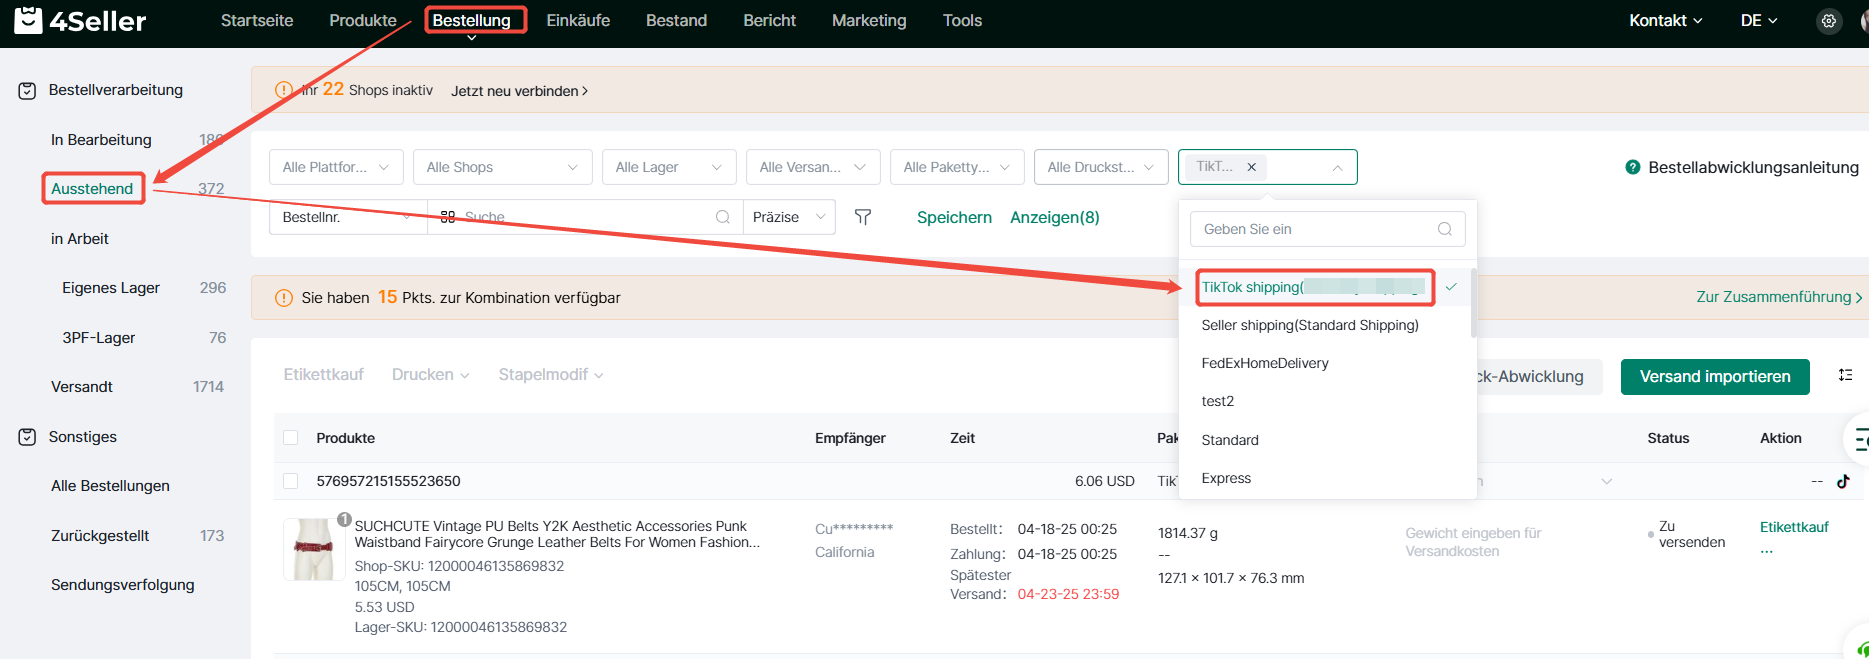Viewport: 1869px width, 659px height.
Task: Click the Geben Sie ein search field
Action: (1328, 229)
